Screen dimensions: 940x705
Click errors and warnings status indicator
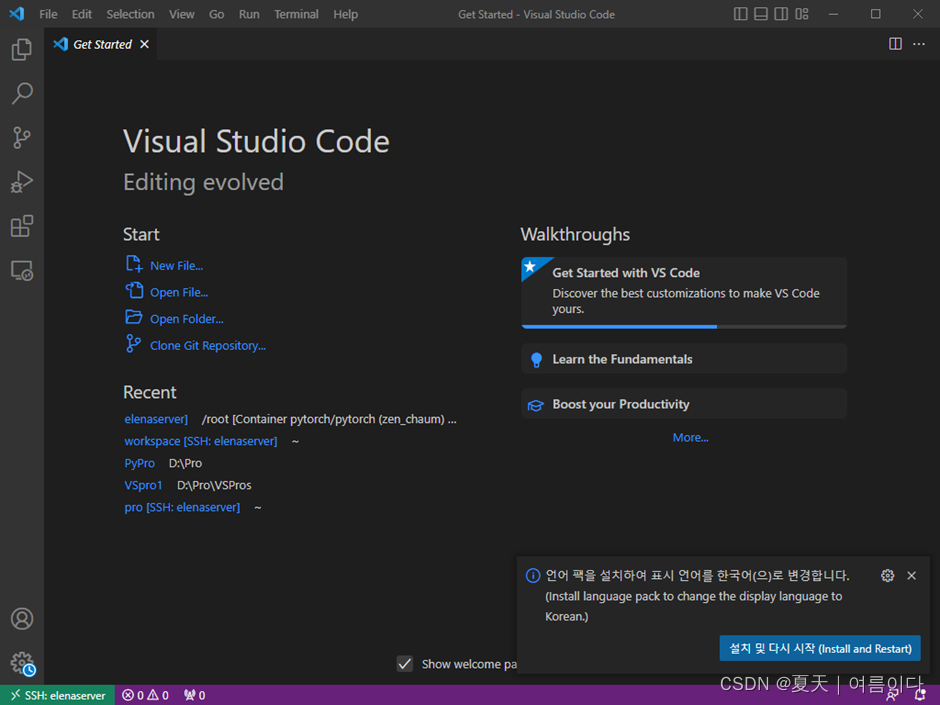coord(145,695)
